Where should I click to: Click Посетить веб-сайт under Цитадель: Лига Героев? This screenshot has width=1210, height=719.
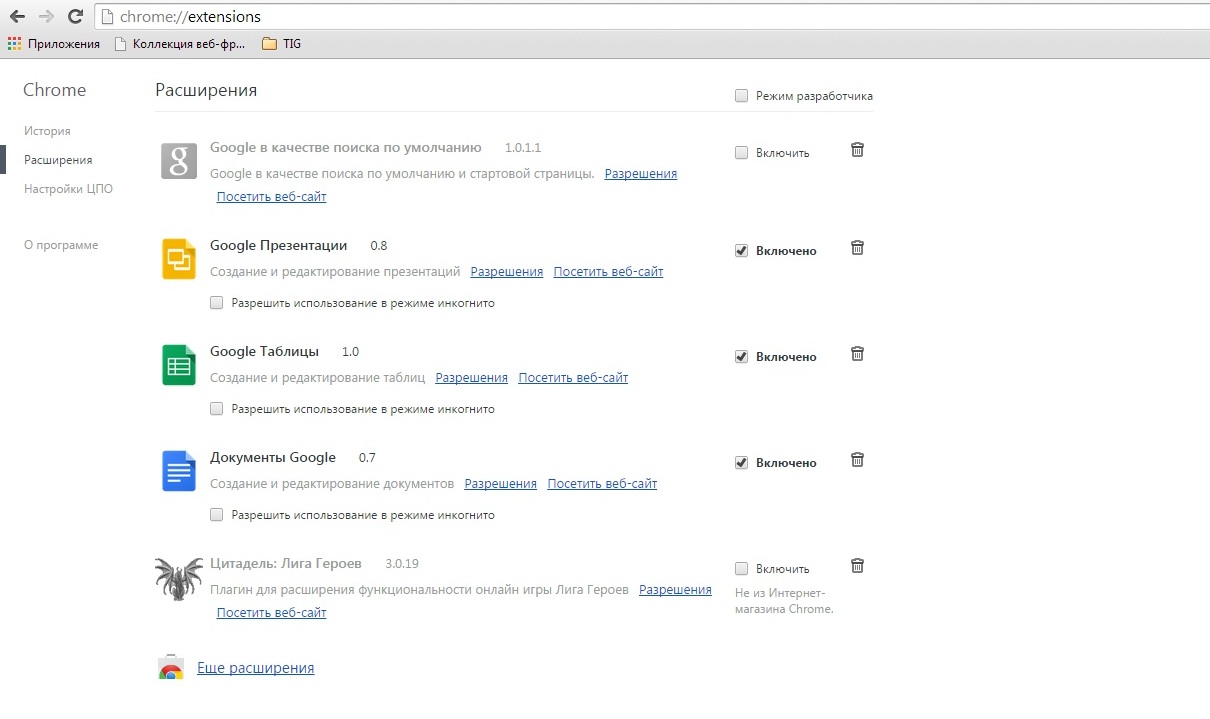pyautogui.click(x=271, y=613)
